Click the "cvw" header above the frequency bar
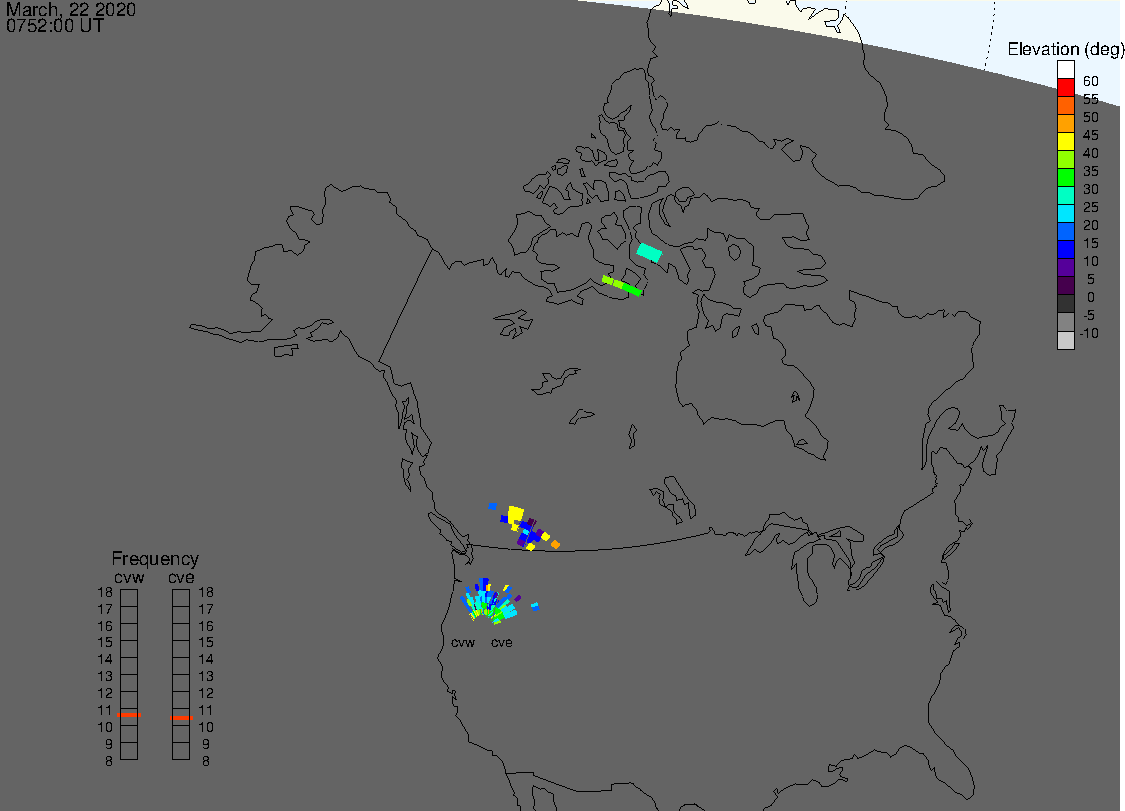Screen dimensions: 1125x811 pyautogui.click(x=129, y=578)
